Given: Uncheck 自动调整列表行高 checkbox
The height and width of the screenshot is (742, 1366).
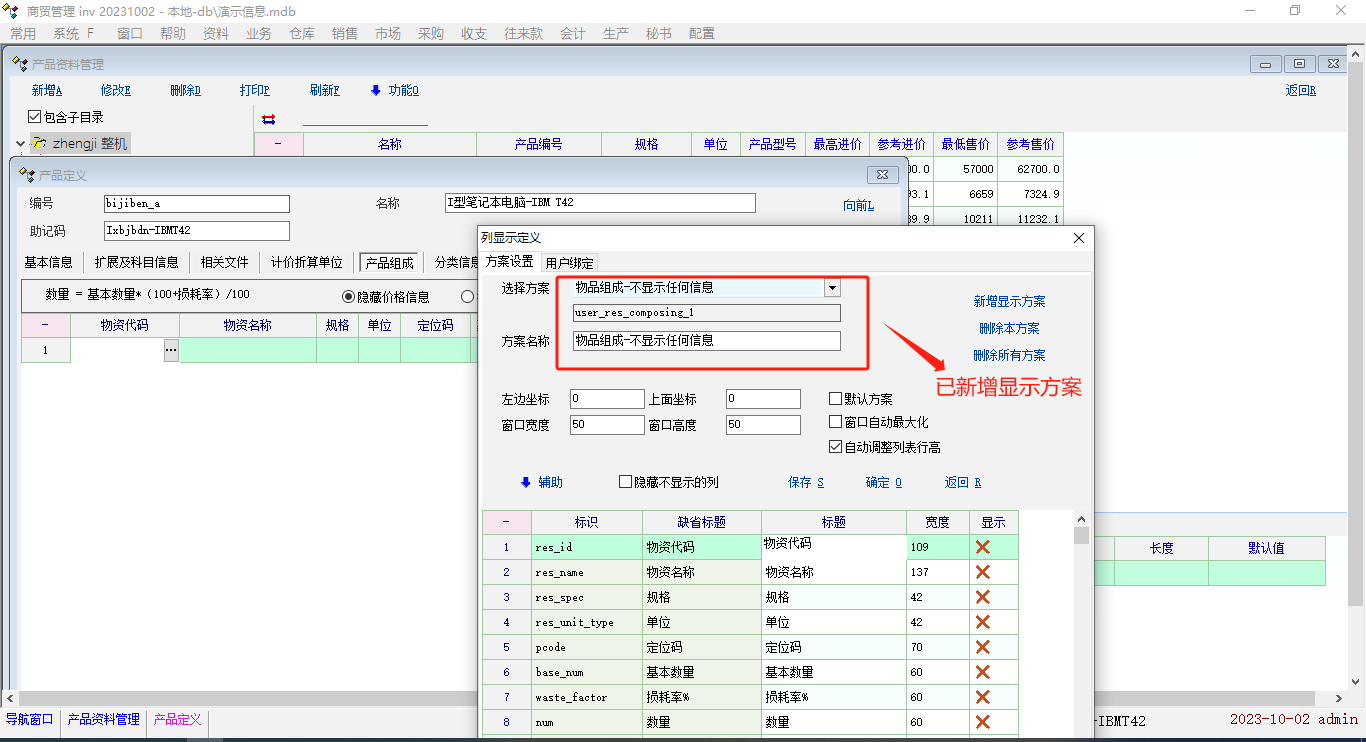Looking at the screenshot, I should 836,447.
